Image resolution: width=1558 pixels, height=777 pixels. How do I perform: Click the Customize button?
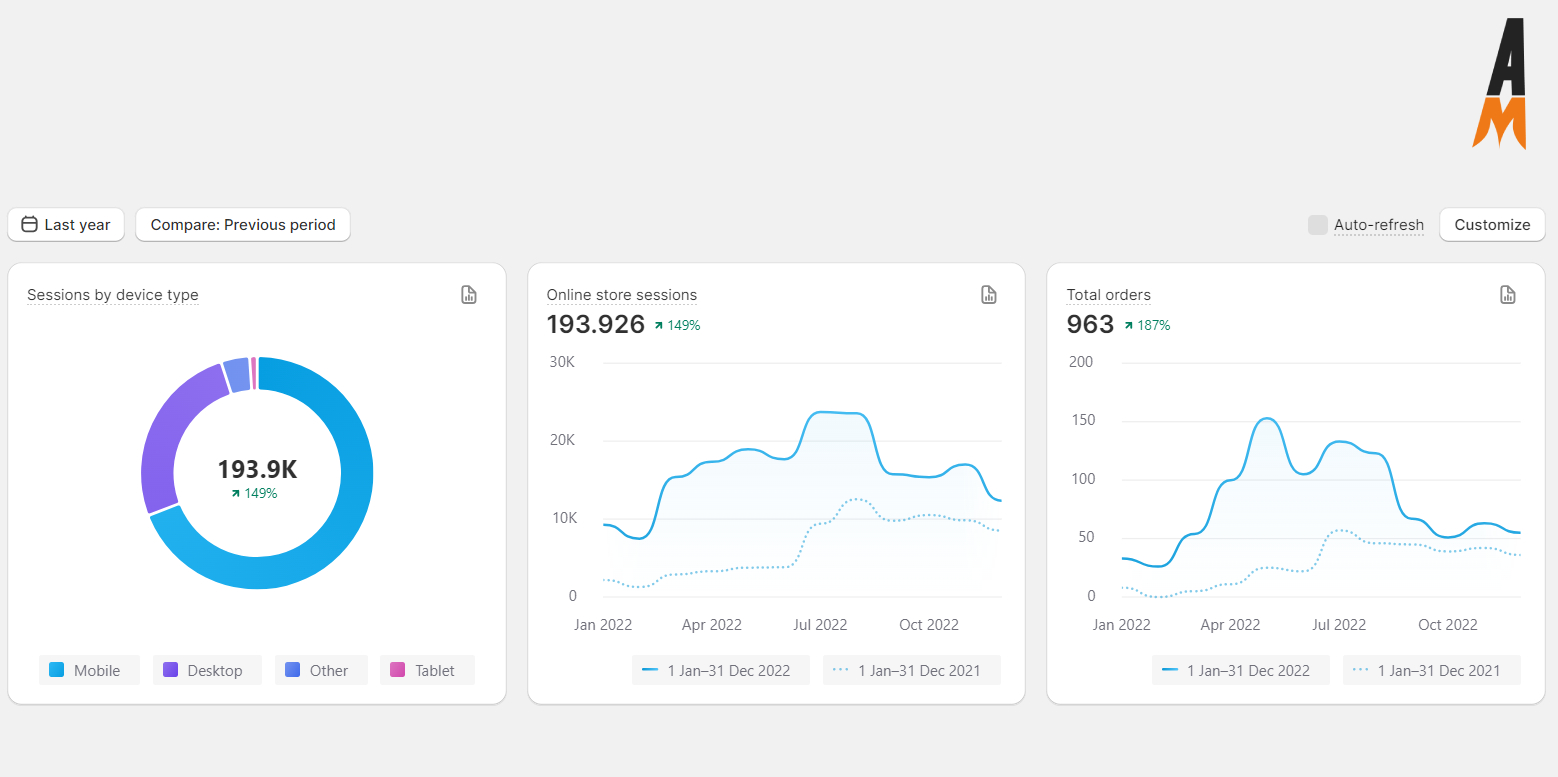pyautogui.click(x=1492, y=225)
